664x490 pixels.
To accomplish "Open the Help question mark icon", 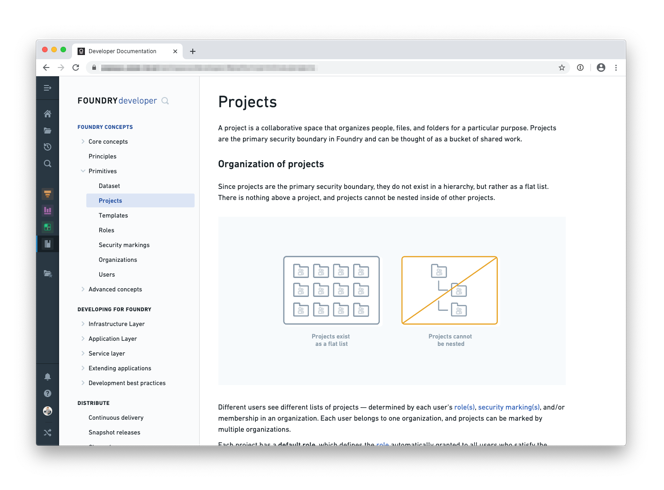I will pos(47,393).
